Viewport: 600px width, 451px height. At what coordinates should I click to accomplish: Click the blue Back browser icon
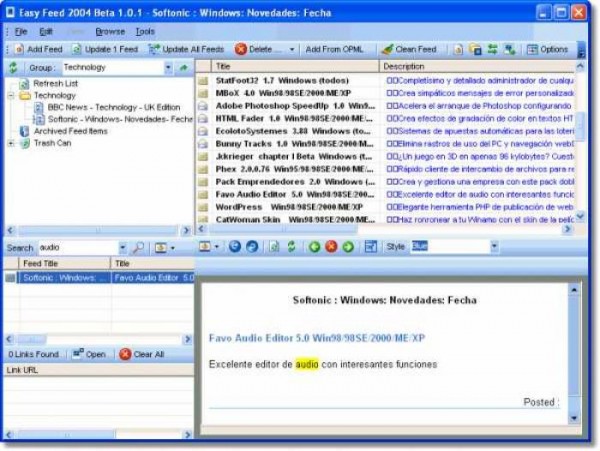tap(235, 247)
